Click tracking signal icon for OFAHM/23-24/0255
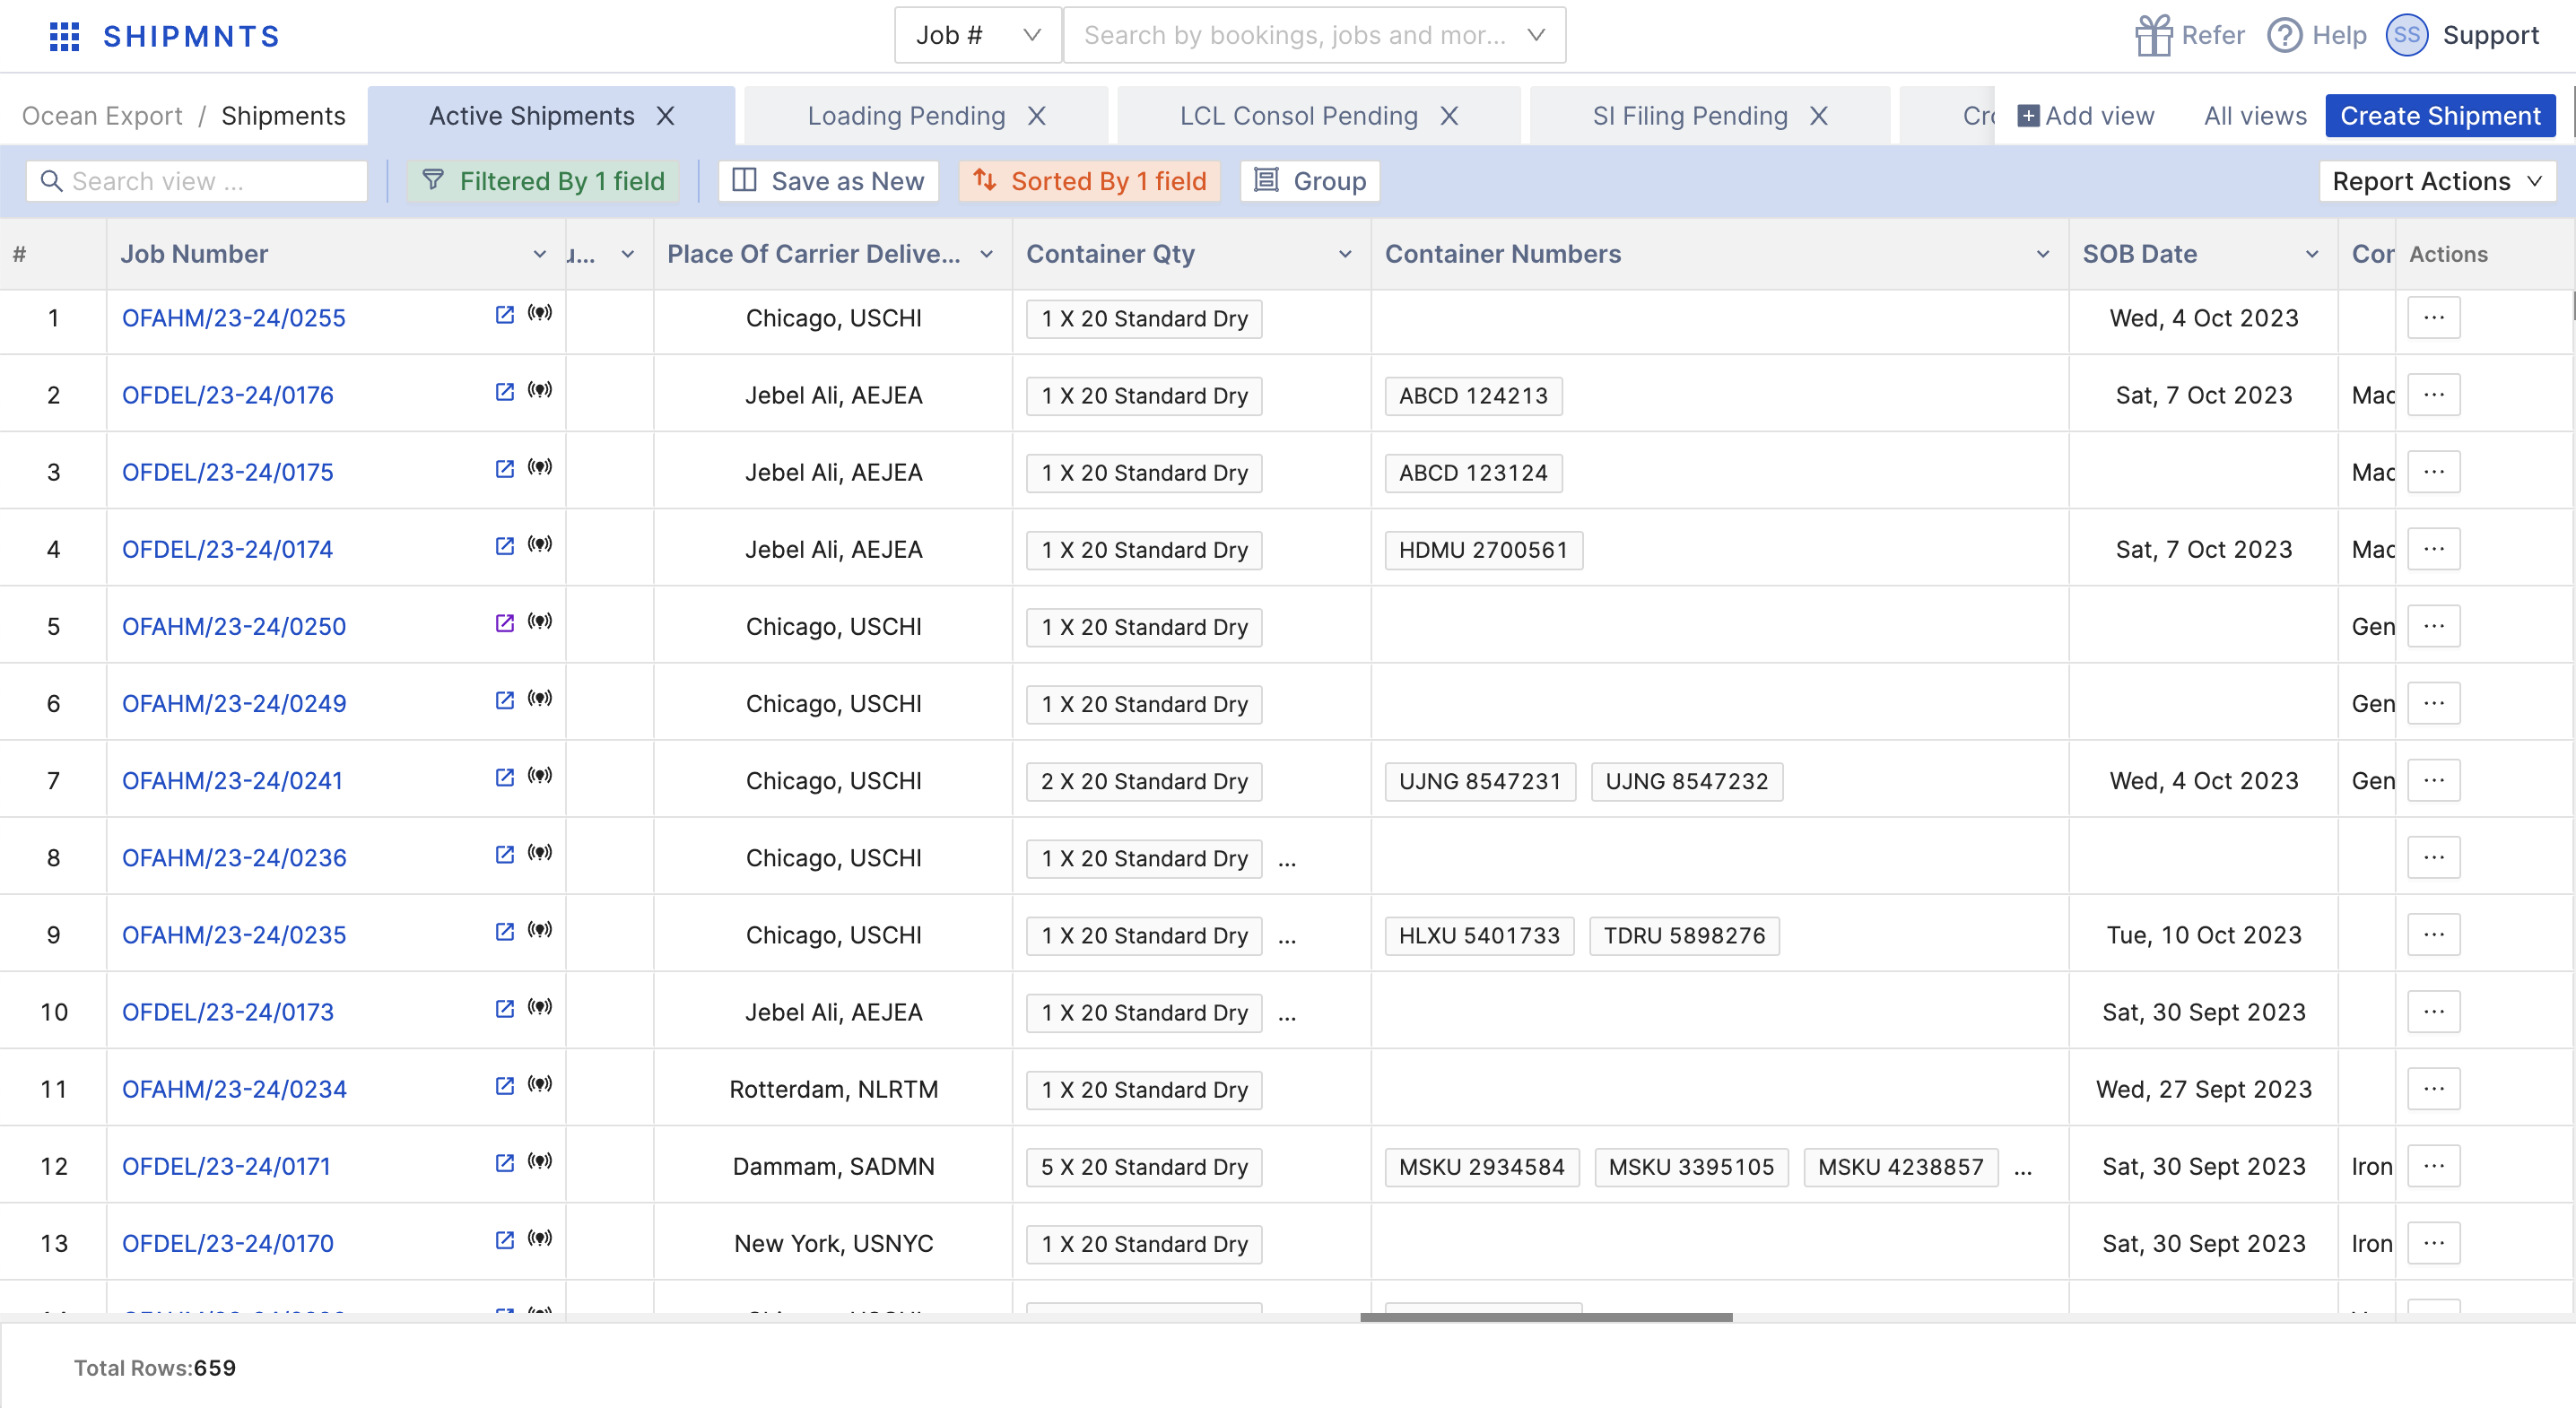Screen dimensions: 2576x1408 (540, 313)
